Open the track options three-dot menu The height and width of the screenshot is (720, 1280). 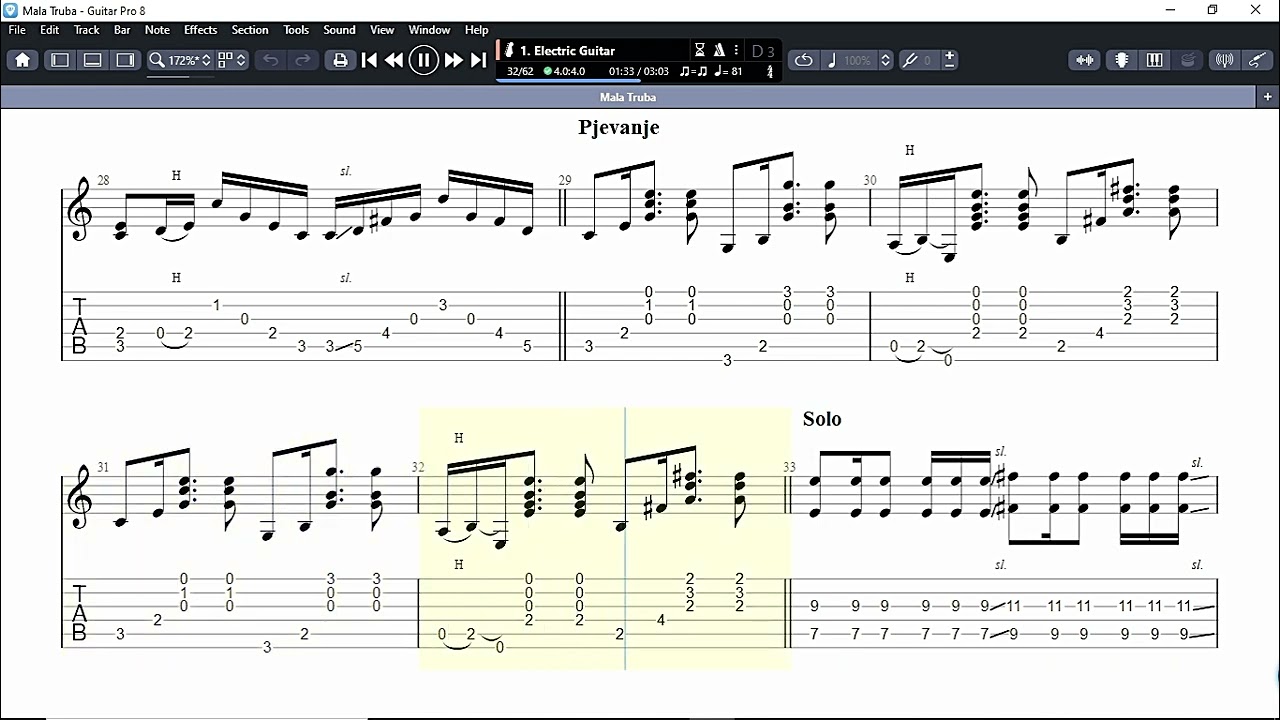pos(737,50)
